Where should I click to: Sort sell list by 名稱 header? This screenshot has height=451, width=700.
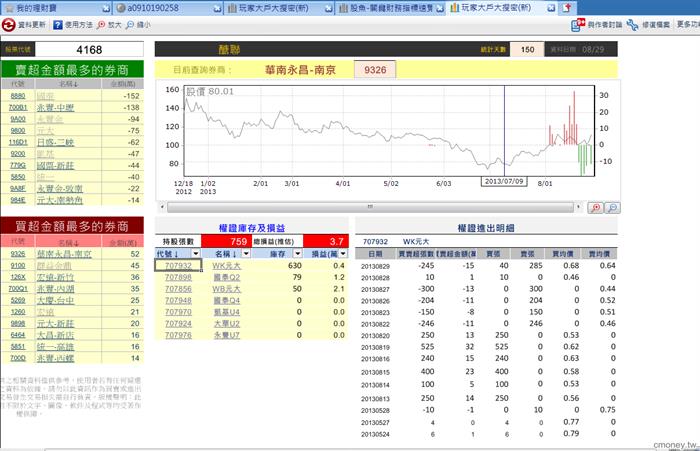tap(68, 84)
